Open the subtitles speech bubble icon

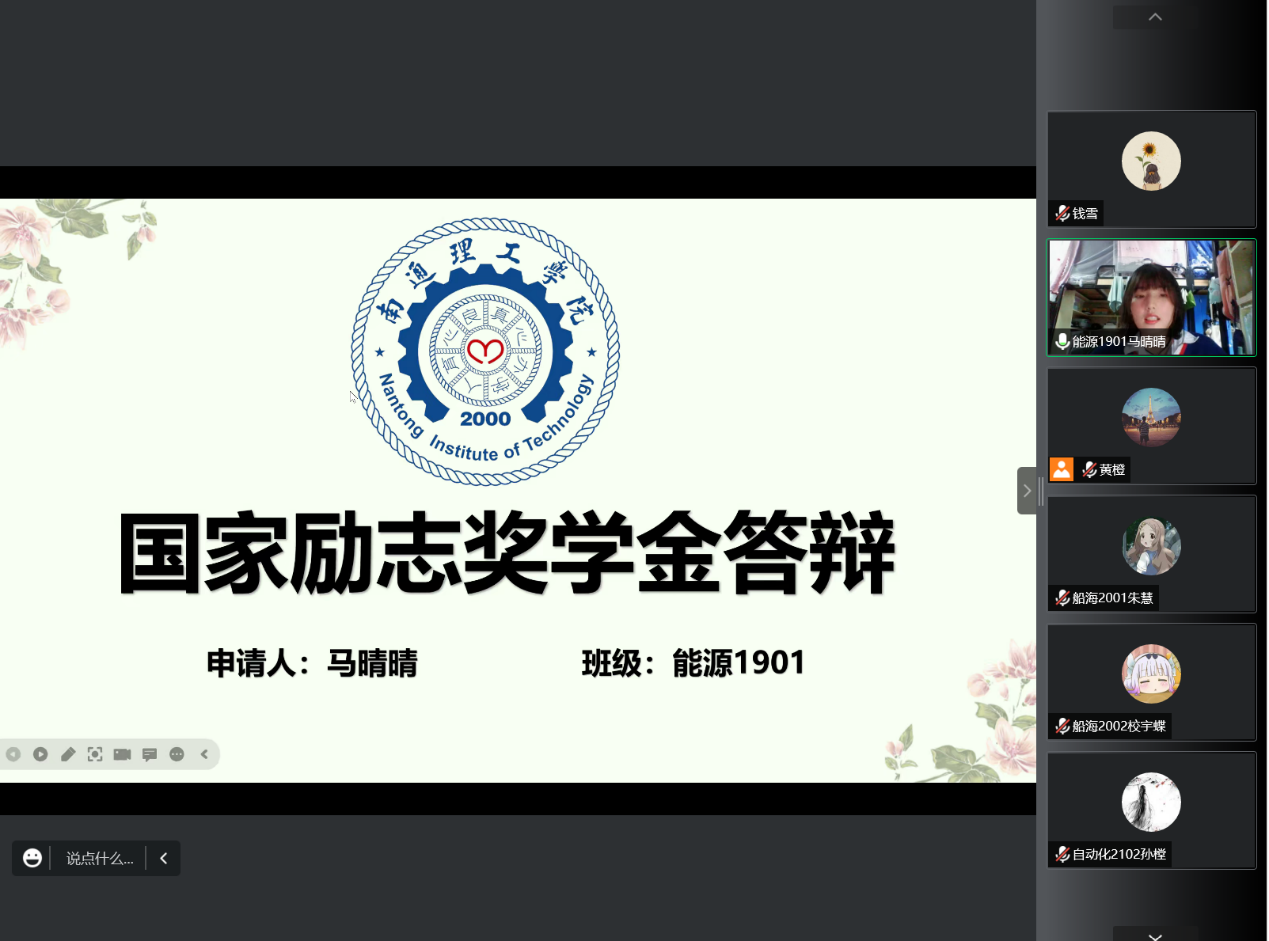[149, 754]
